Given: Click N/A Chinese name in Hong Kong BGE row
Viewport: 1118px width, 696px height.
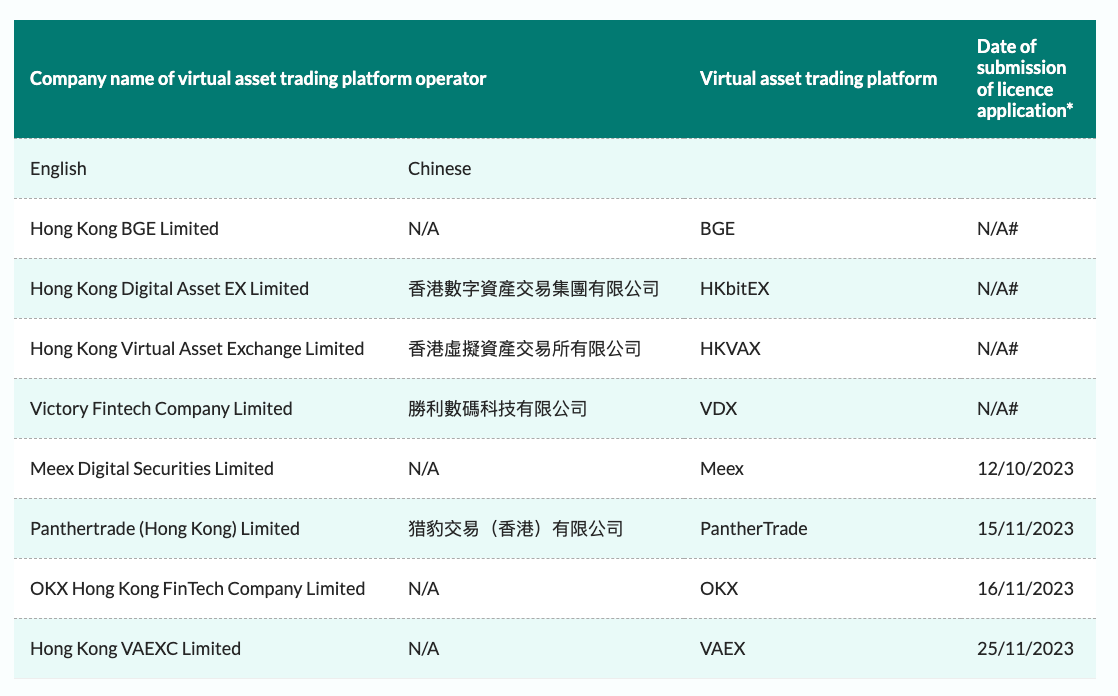Looking at the screenshot, I should 424,229.
